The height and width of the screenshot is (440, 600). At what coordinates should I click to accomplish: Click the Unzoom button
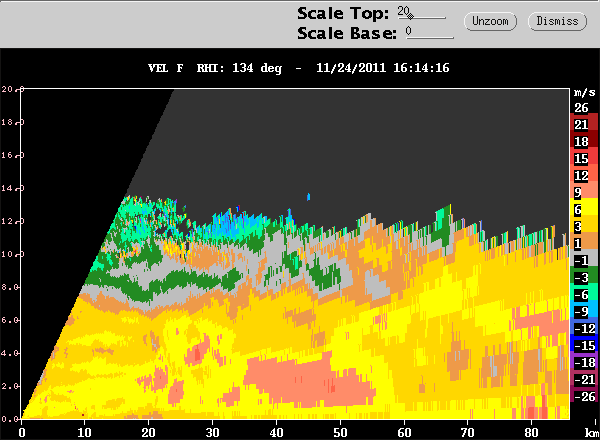coord(490,21)
